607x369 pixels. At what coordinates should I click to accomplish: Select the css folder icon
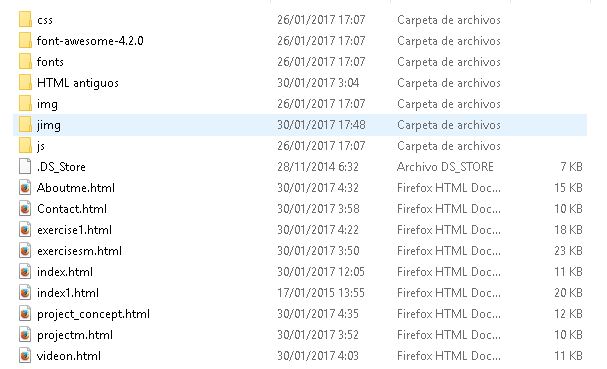pyautogui.click(x=25, y=19)
